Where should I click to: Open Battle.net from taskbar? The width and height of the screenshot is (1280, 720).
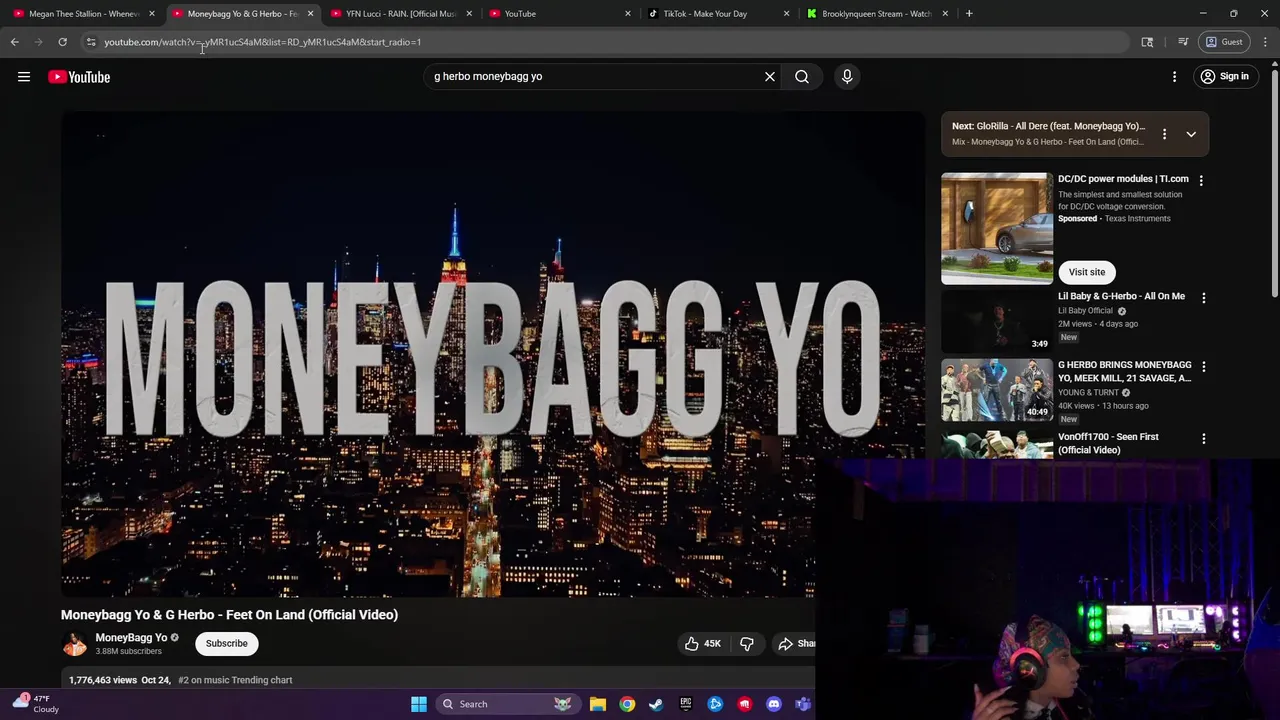715,704
